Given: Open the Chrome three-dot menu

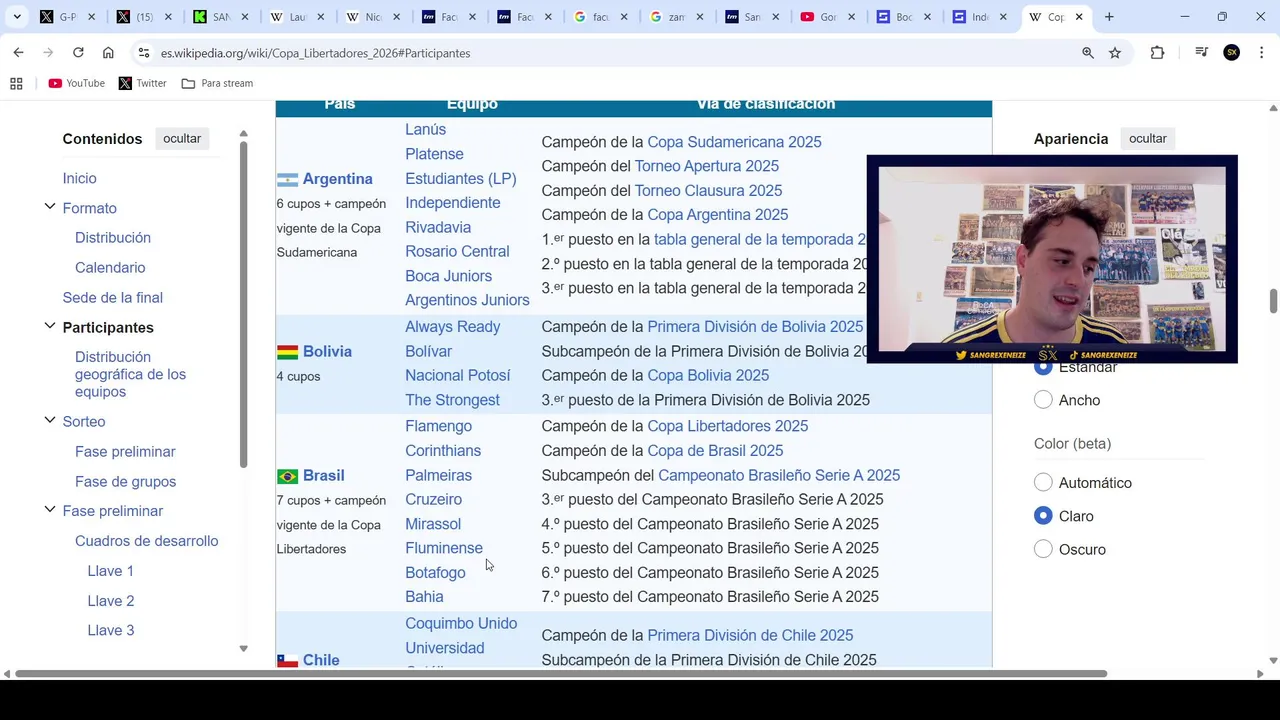Looking at the screenshot, I should tap(1261, 53).
